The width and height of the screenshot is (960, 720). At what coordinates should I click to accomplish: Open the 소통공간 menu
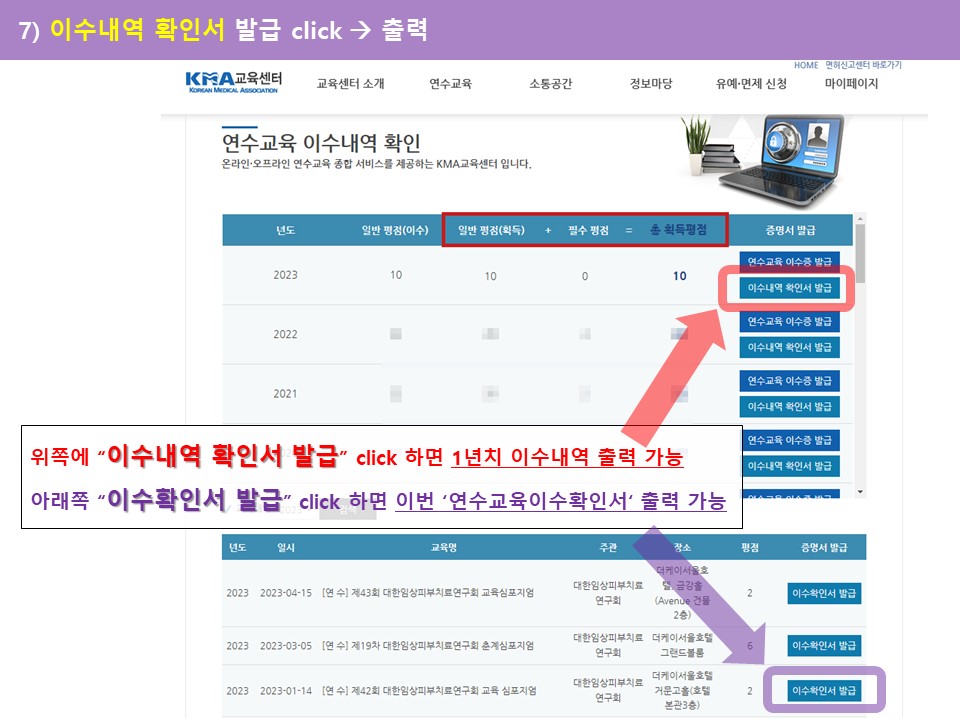click(x=550, y=84)
